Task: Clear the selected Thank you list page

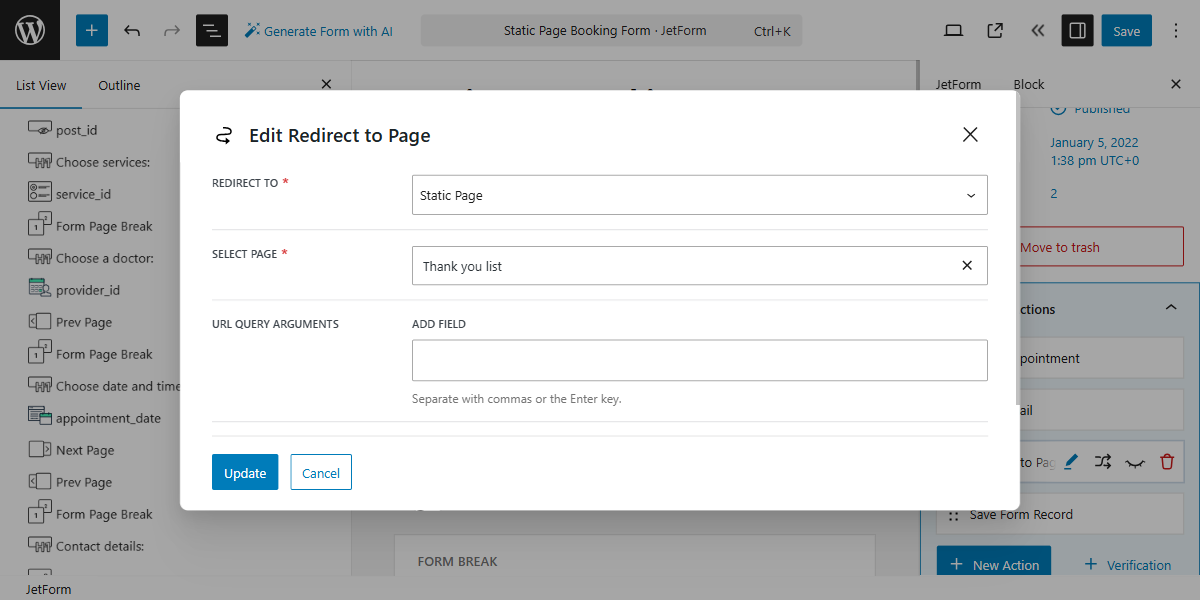Action: point(967,266)
